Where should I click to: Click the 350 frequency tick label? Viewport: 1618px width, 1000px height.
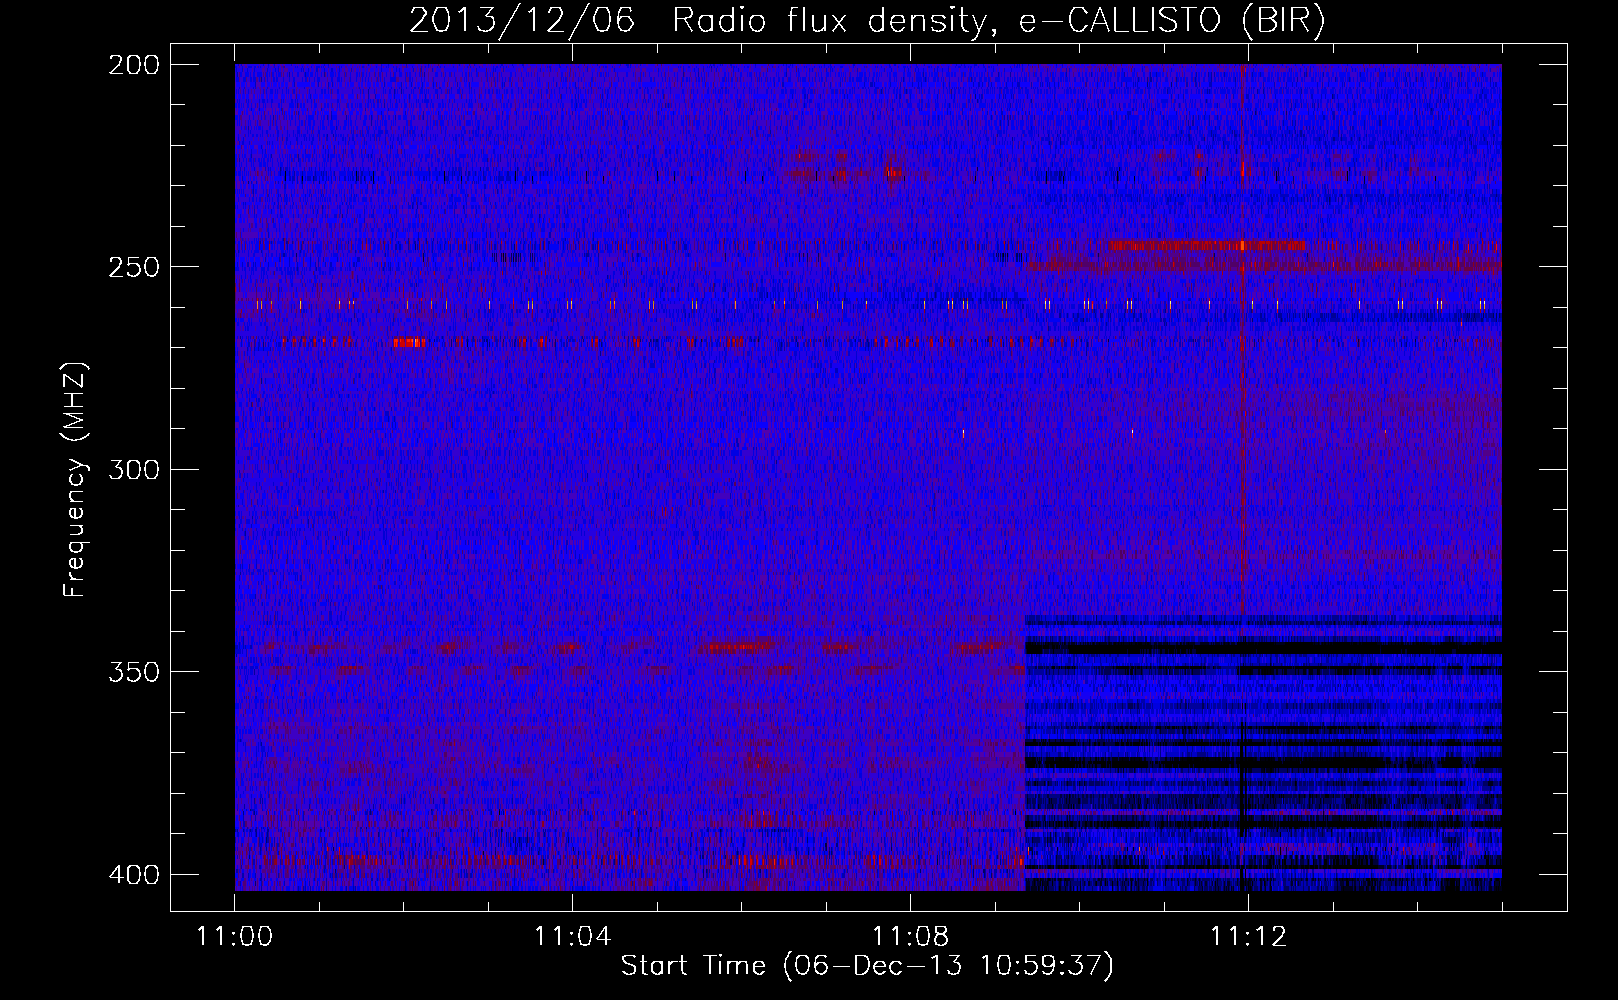[x=133, y=671]
